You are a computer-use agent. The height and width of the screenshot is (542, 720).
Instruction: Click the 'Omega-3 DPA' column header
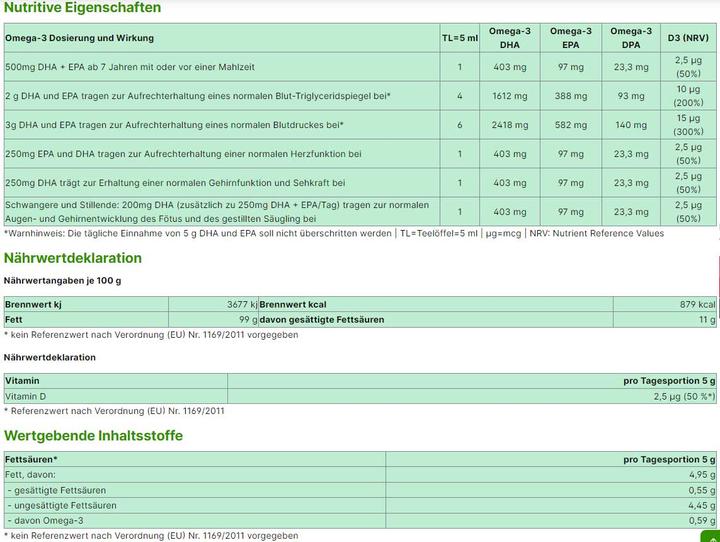coord(631,38)
